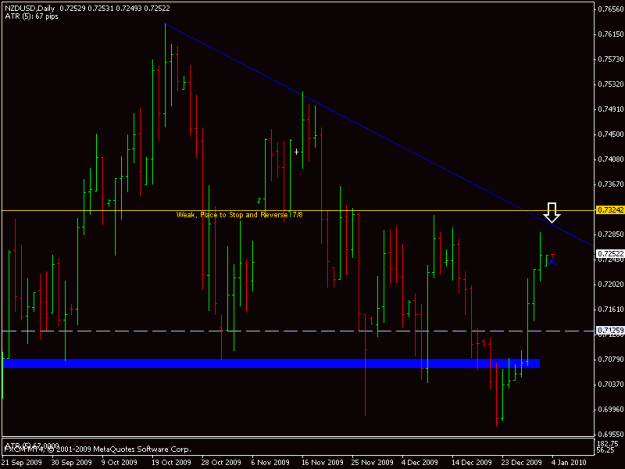Click the blue up-arrow marker near current price
The image size is (625, 469).
pos(552,262)
